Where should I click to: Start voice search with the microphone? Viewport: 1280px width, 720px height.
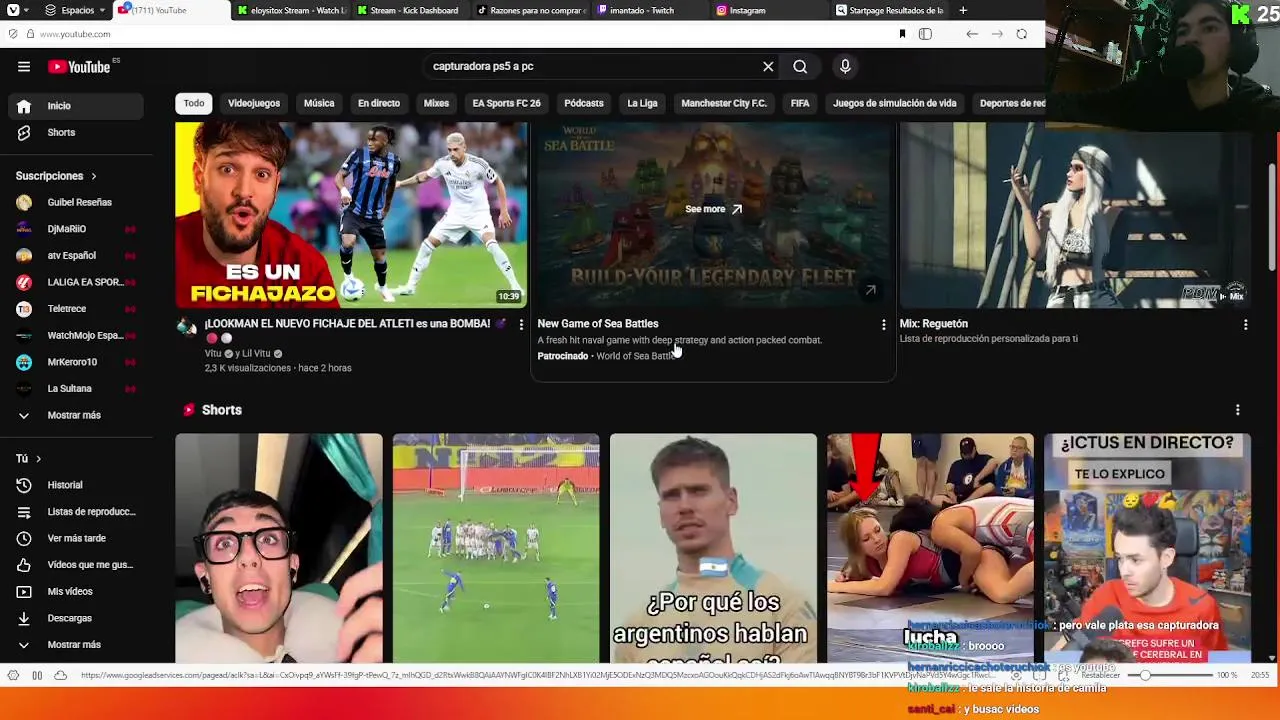pyautogui.click(x=845, y=67)
